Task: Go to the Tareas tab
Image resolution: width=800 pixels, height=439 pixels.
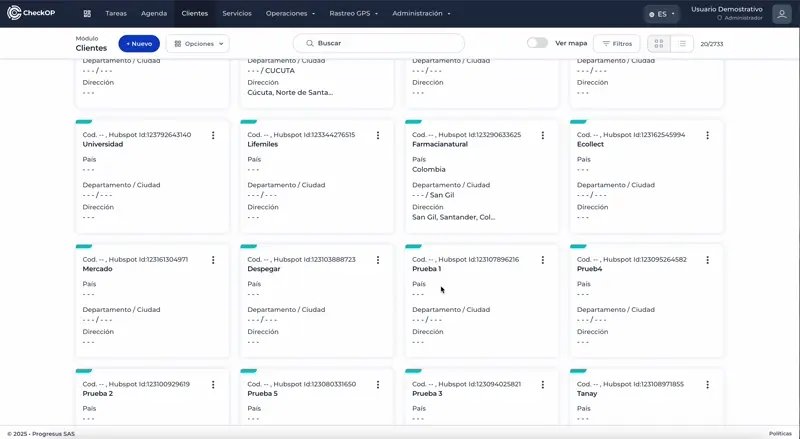Action: coord(116,14)
